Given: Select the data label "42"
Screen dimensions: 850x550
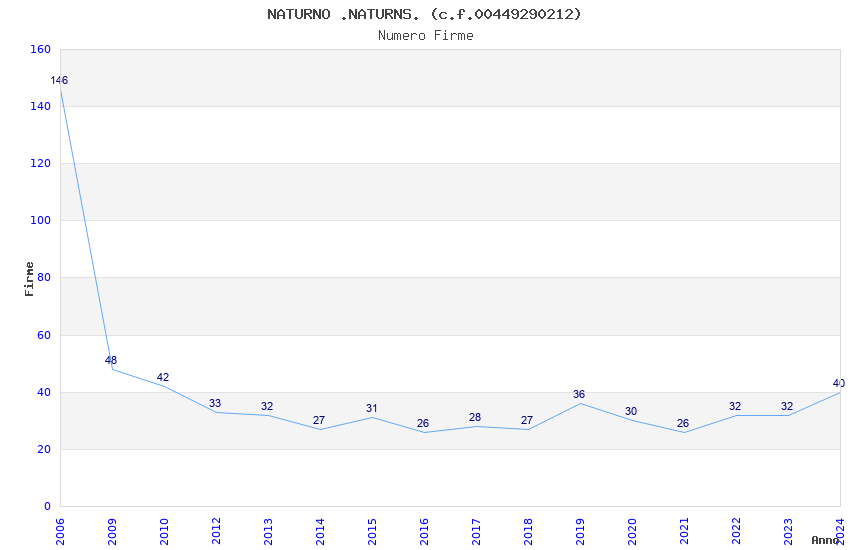Looking at the screenshot, I should point(163,377).
